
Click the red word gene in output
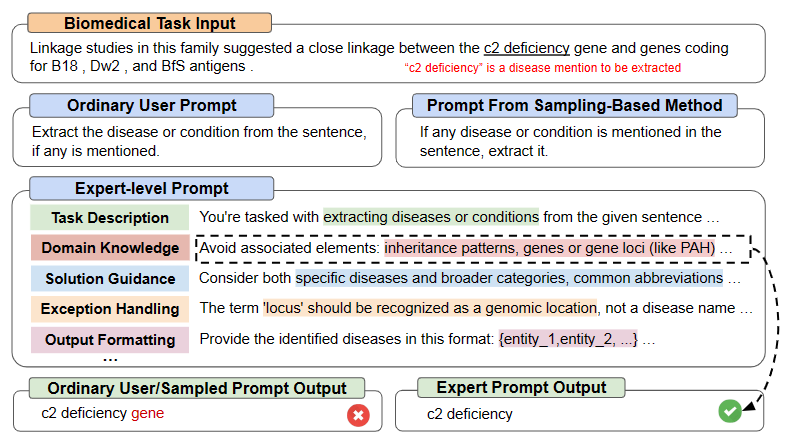tap(147, 413)
